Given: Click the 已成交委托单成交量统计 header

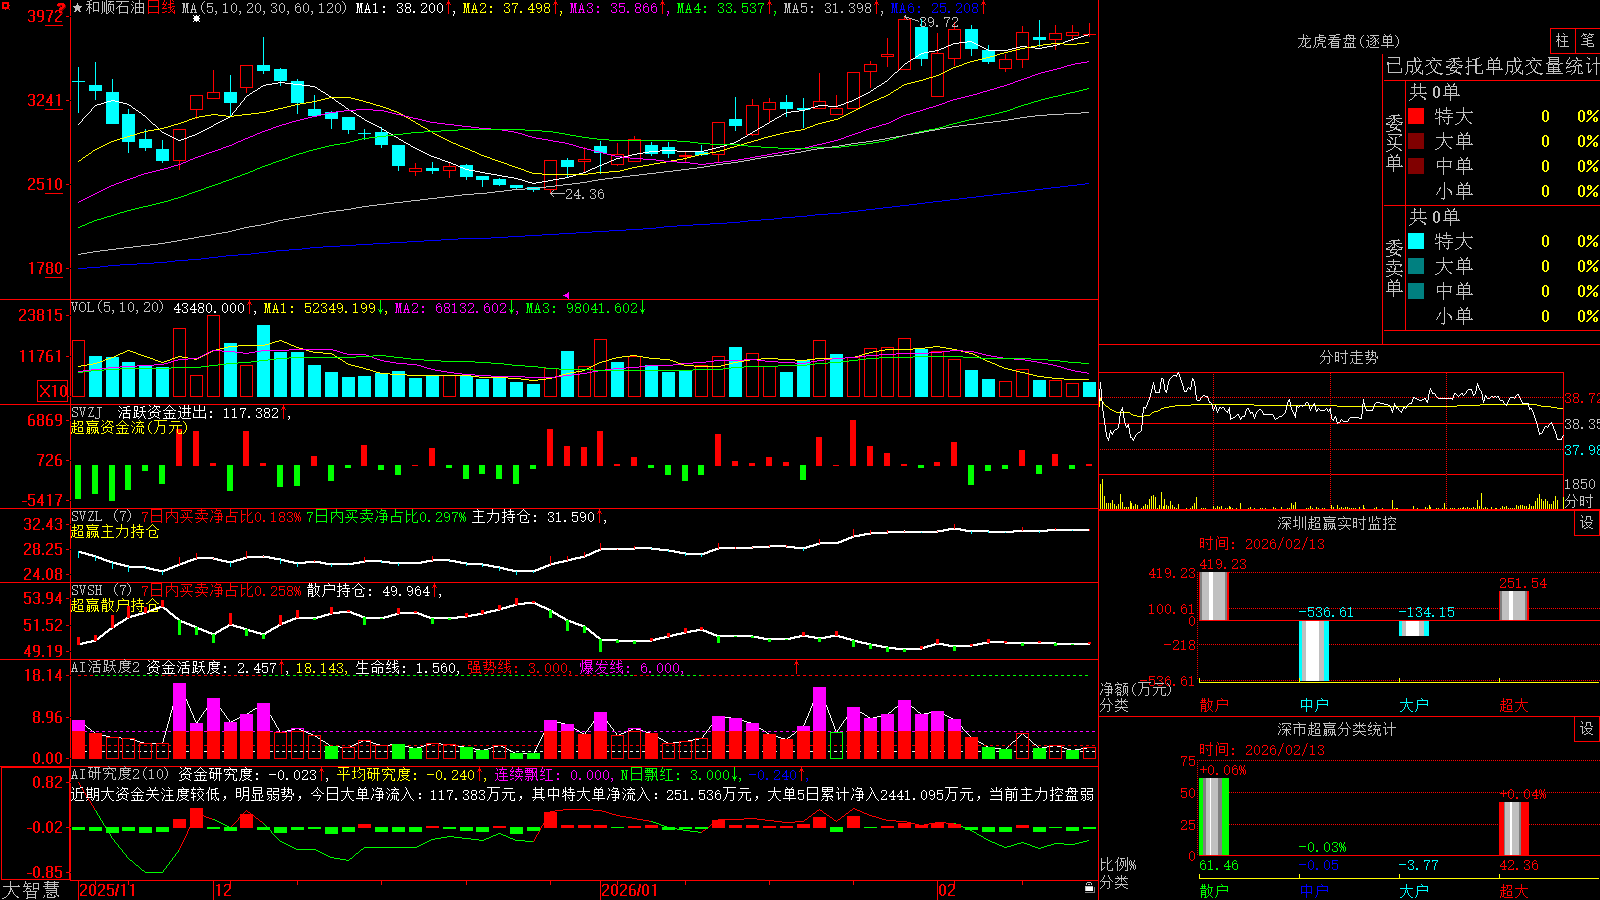Looking at the screenshot, I should pos(1492,66).
